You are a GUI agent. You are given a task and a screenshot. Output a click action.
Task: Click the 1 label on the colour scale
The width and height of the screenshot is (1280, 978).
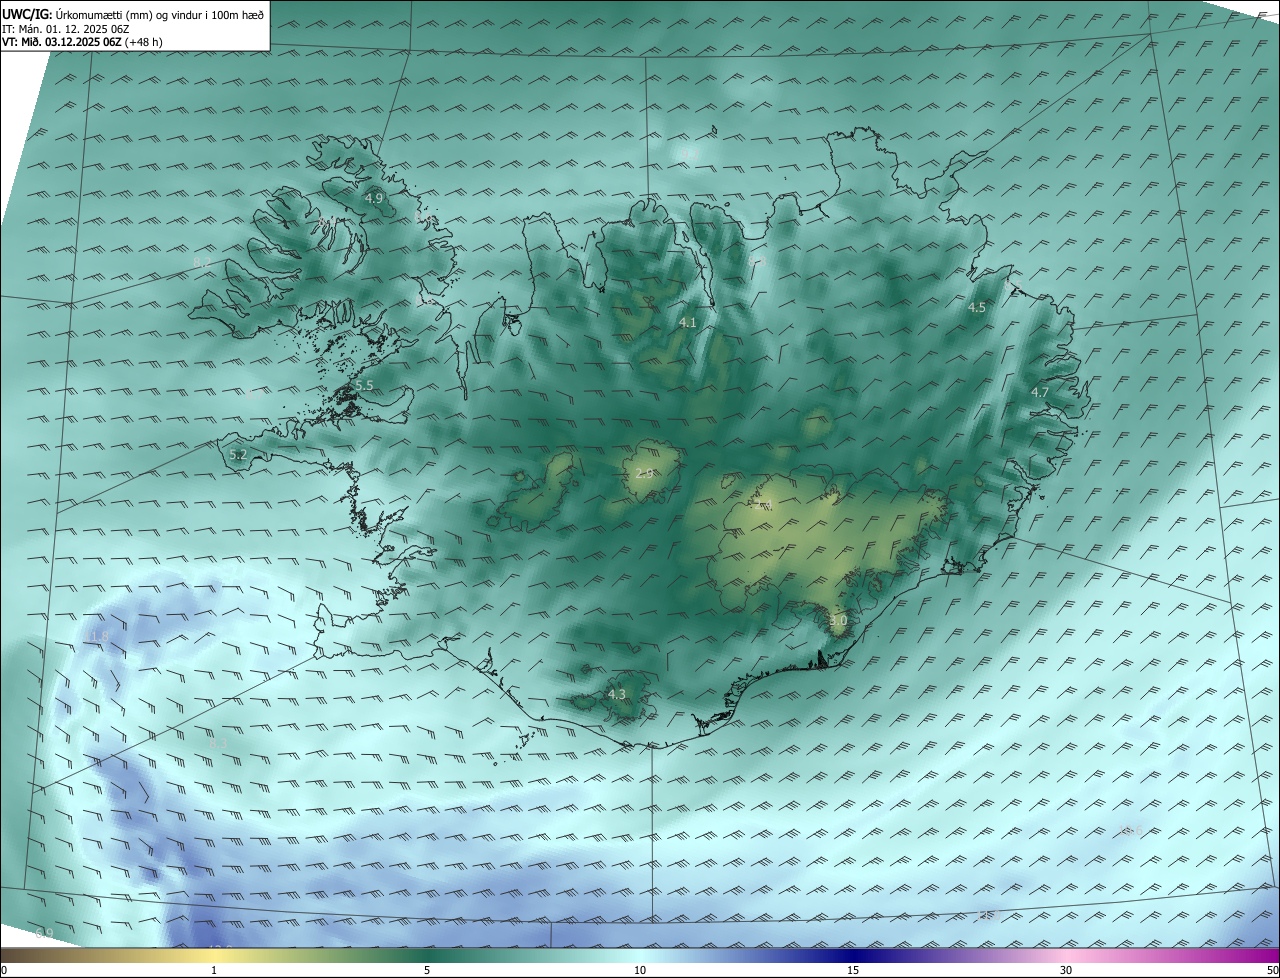(214, 970)
